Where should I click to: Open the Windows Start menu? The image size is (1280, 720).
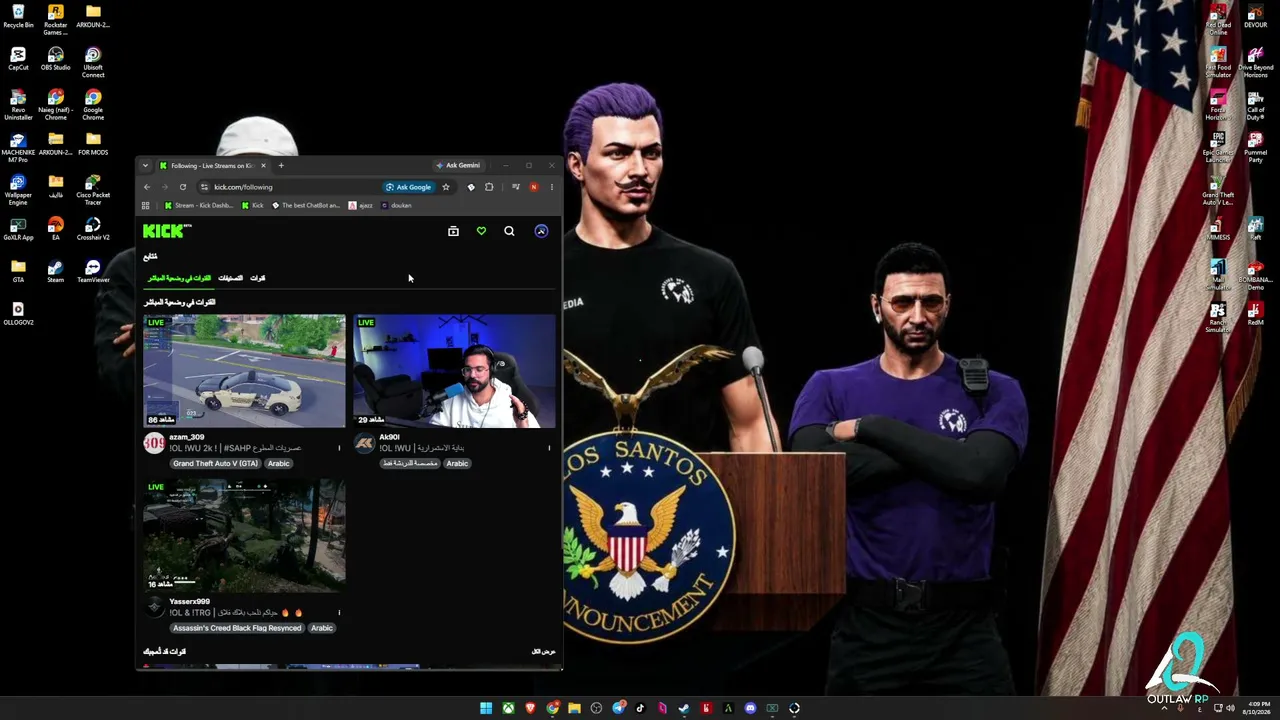[486, 708]
